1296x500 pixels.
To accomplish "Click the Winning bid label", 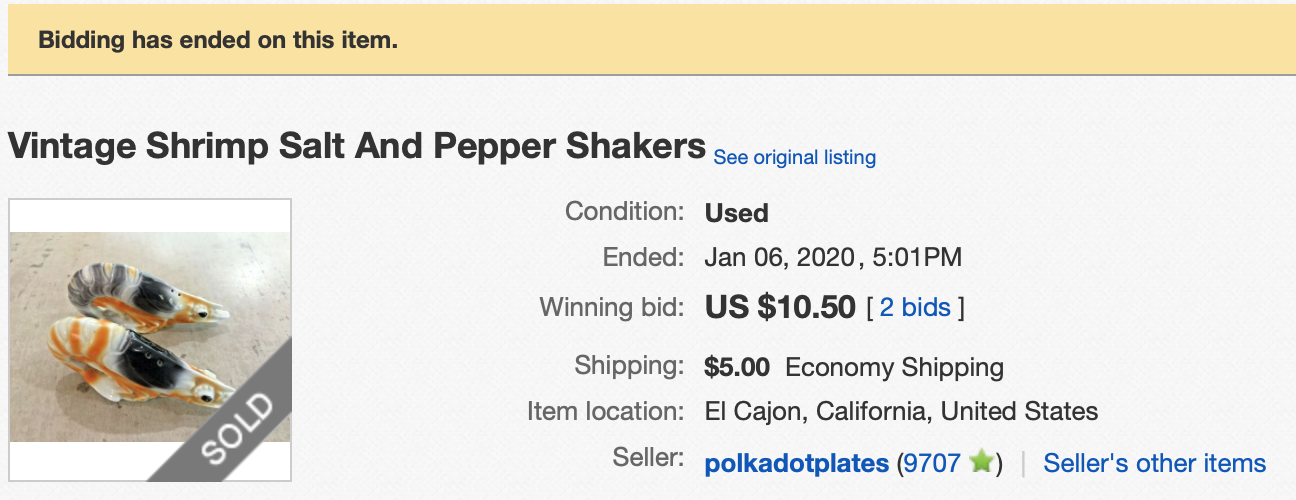I will click(x=612, y=306).
